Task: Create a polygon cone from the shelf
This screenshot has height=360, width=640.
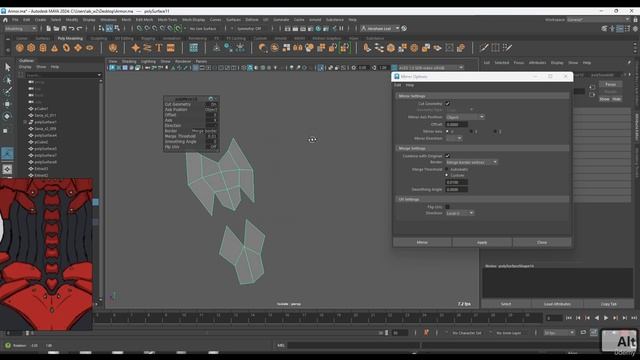Action: coord(54,48)
